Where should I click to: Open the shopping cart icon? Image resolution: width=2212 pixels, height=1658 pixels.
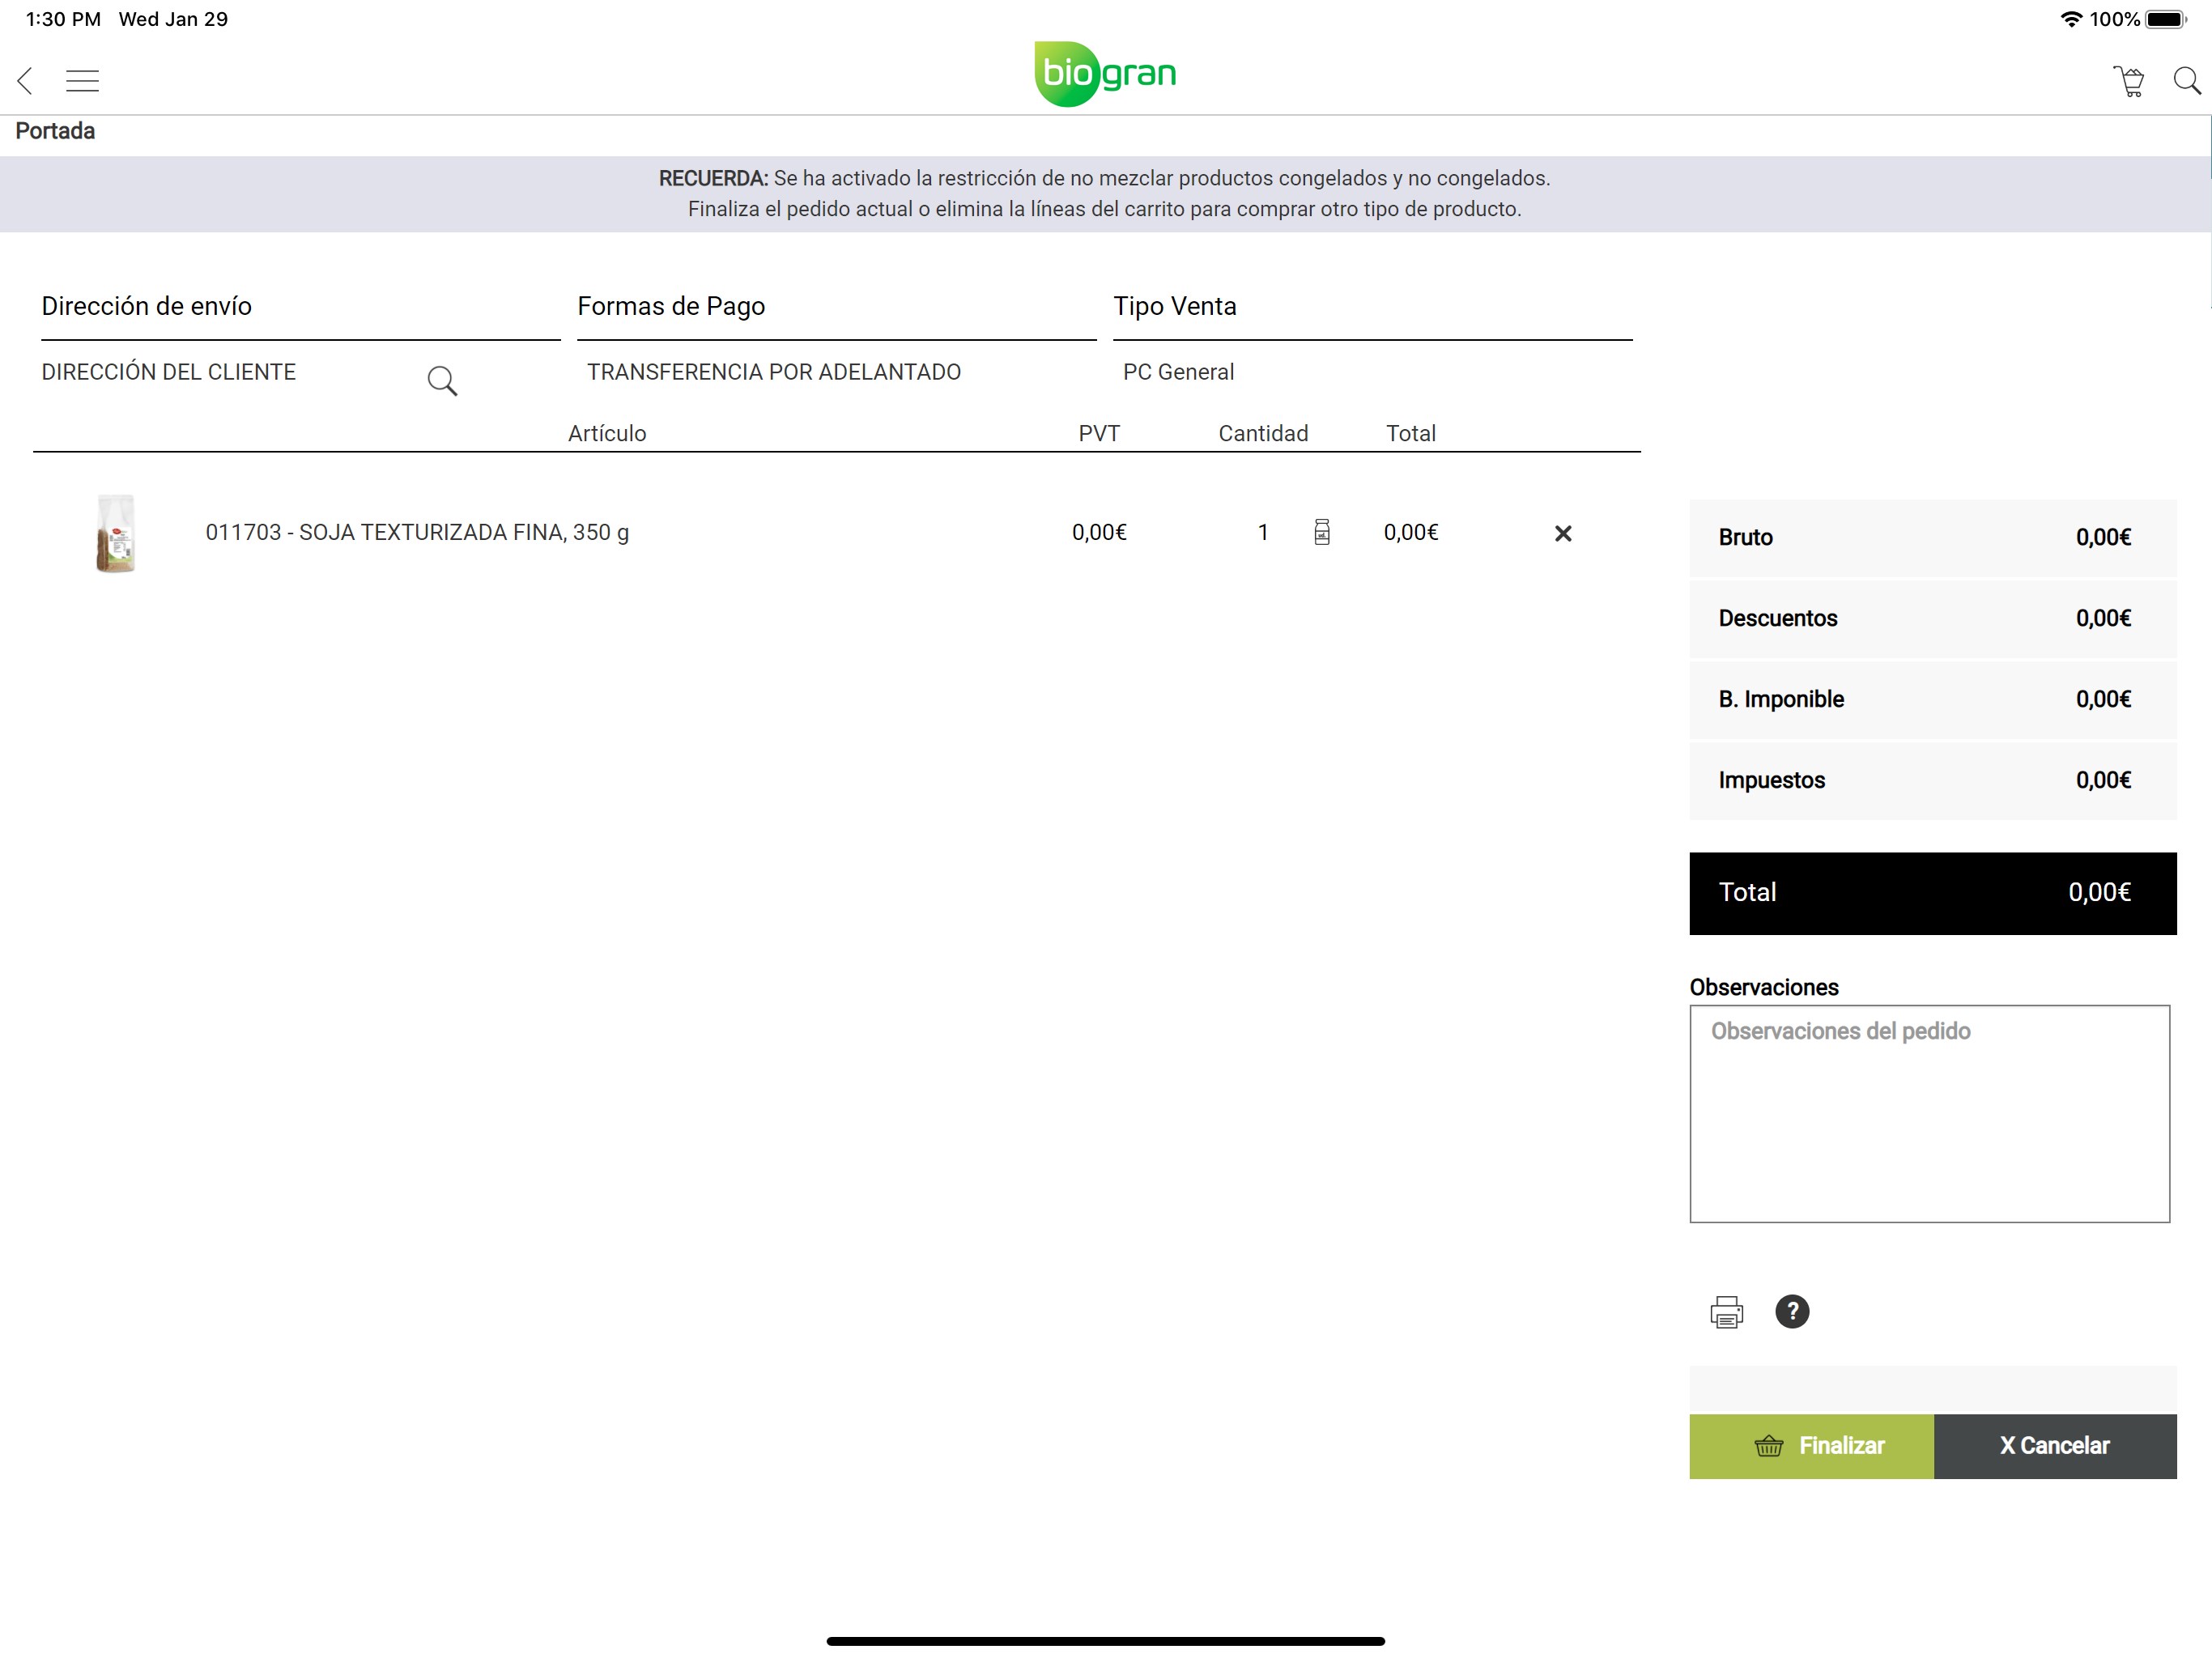(2129, 81)
